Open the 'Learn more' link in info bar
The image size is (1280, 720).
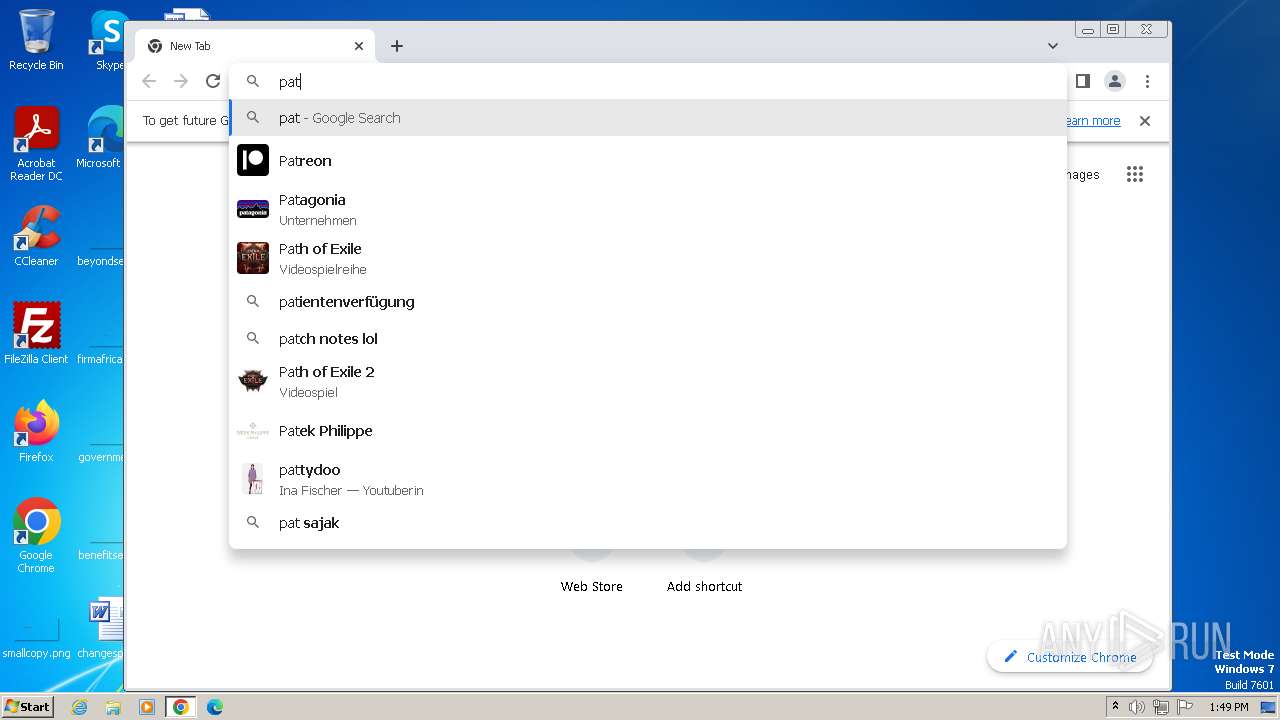pyautogui.click(x=1092, y=121)
